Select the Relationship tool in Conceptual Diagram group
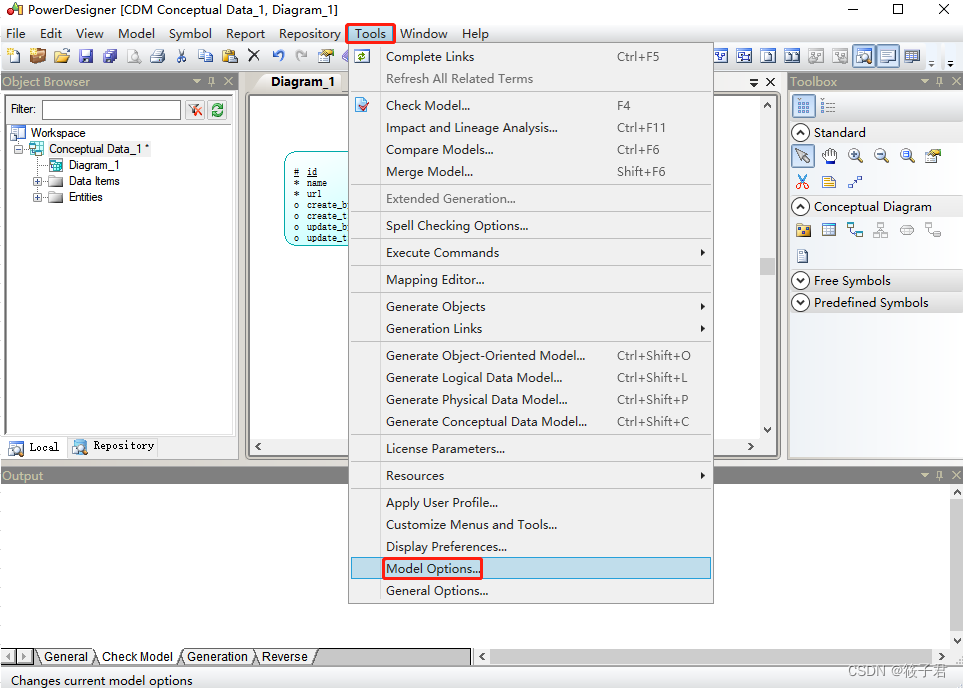Image resolution: width=963 pixels, height=688 pixels. [x=855, y=230]
